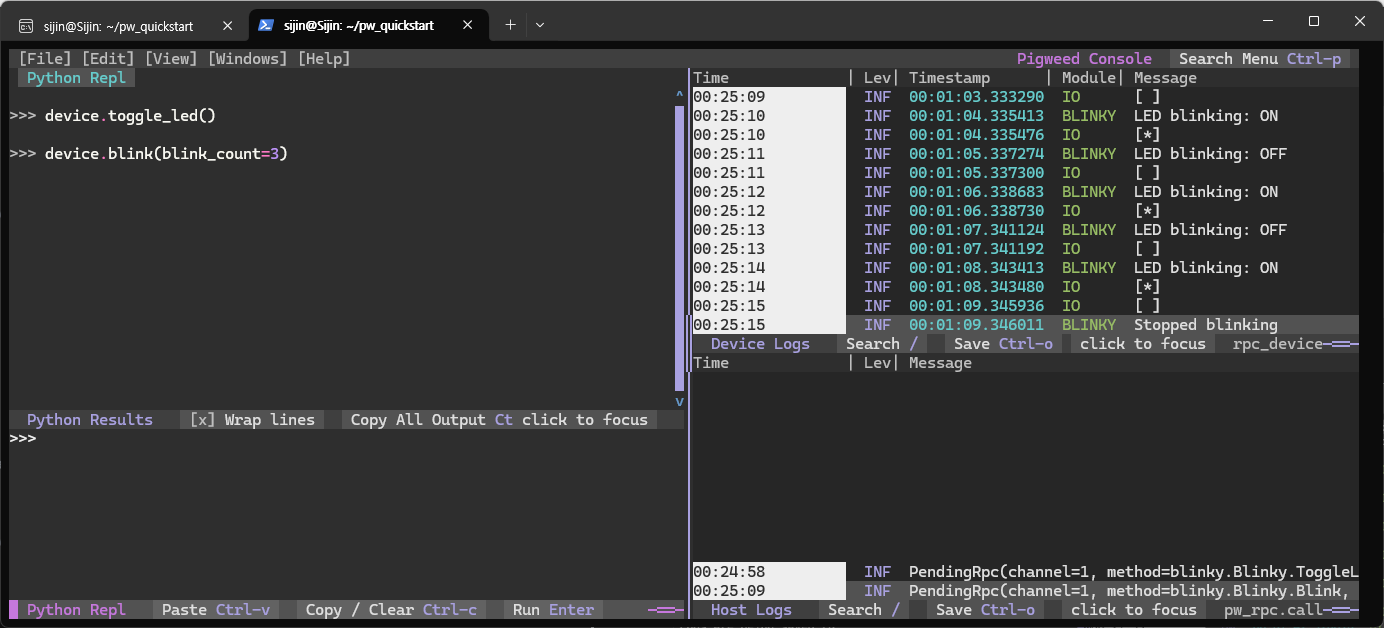1384x628 pixels.
Task: Close the first terminal tab
Action: pos(228,26)
